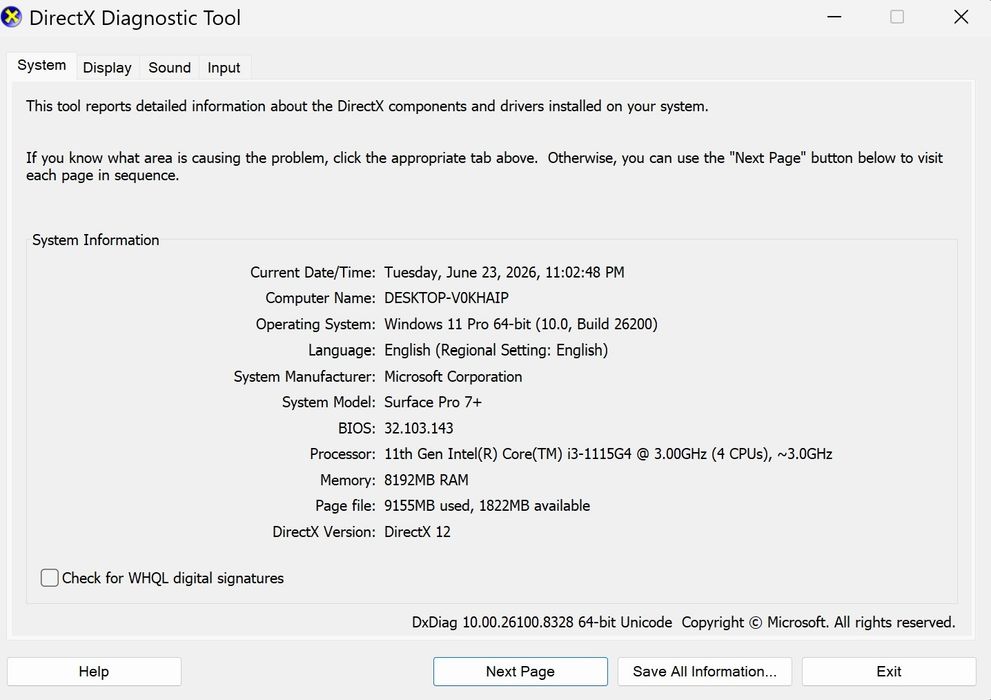This screenshot has height=700, width=991.
Task: Click the DirectX Version field label
Action: [324, 532]
